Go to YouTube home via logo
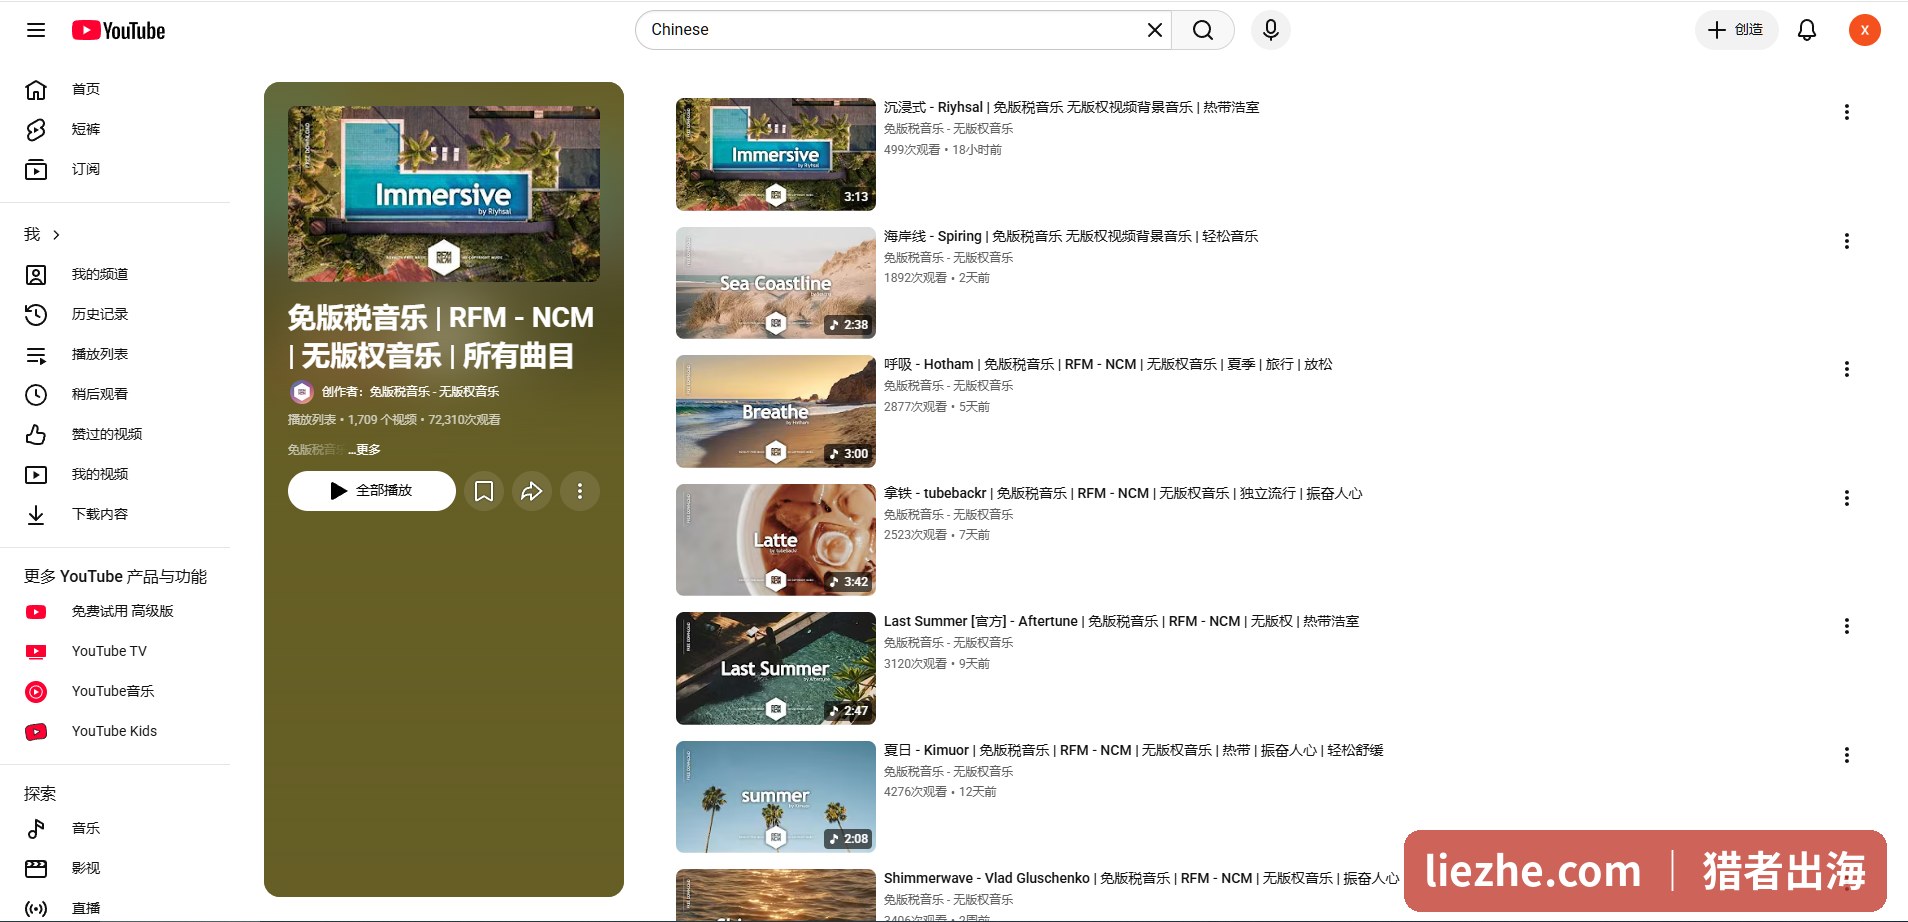 click(x=118, y=30)
